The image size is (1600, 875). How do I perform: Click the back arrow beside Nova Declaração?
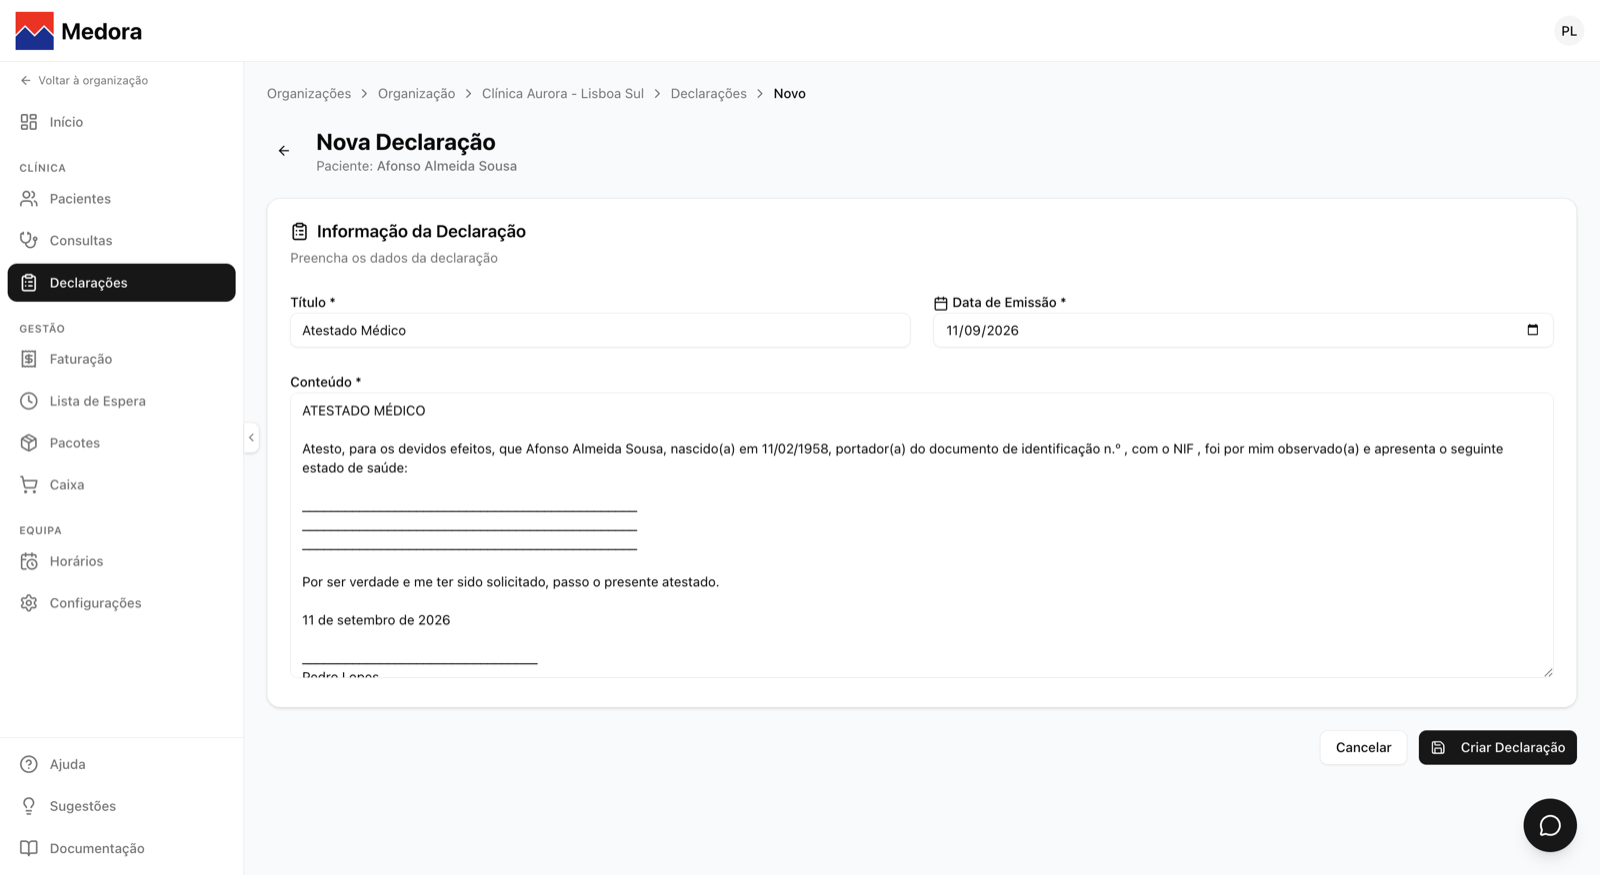(x=284, y=151)
